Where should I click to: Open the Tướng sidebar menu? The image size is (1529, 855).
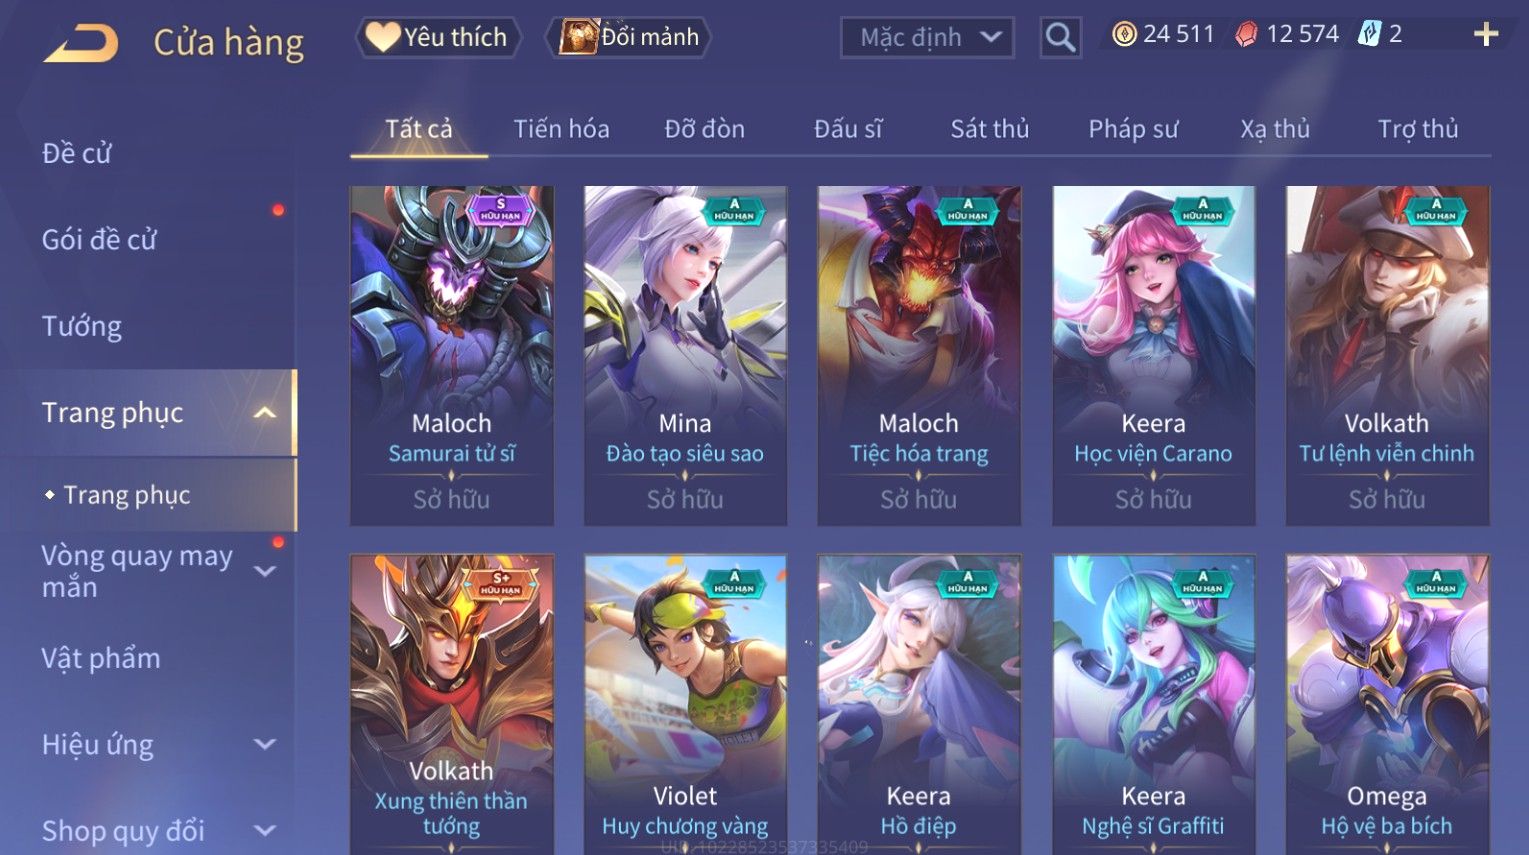(x=82, y=326)
